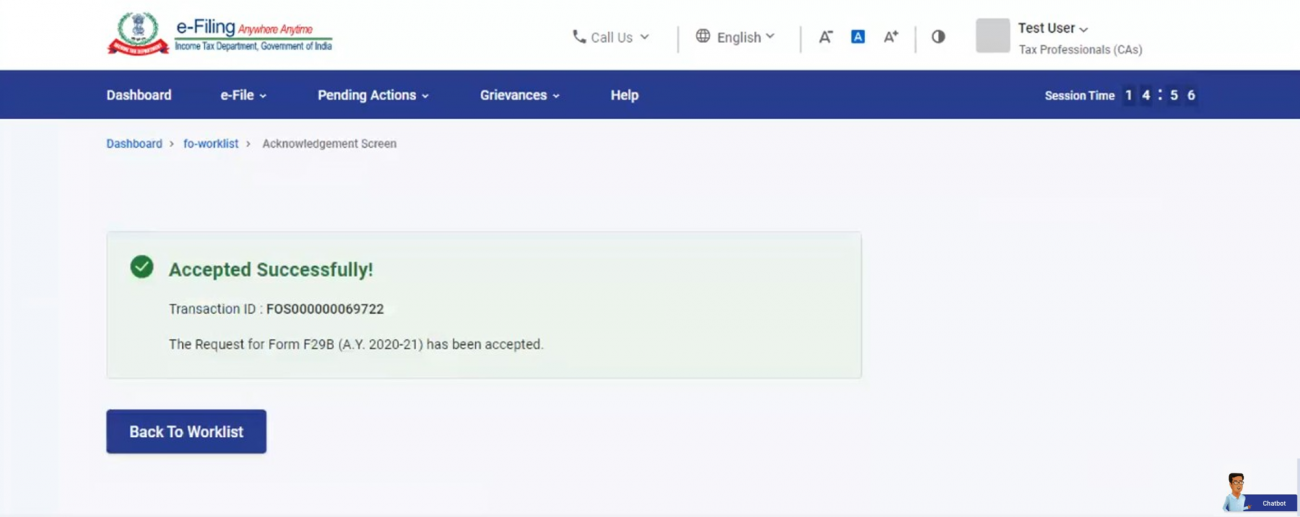The height and width of the screenshot is (517, 1300).
Task: Click the globe language icon
Action: pyautogui.click(x=703, y=36)
